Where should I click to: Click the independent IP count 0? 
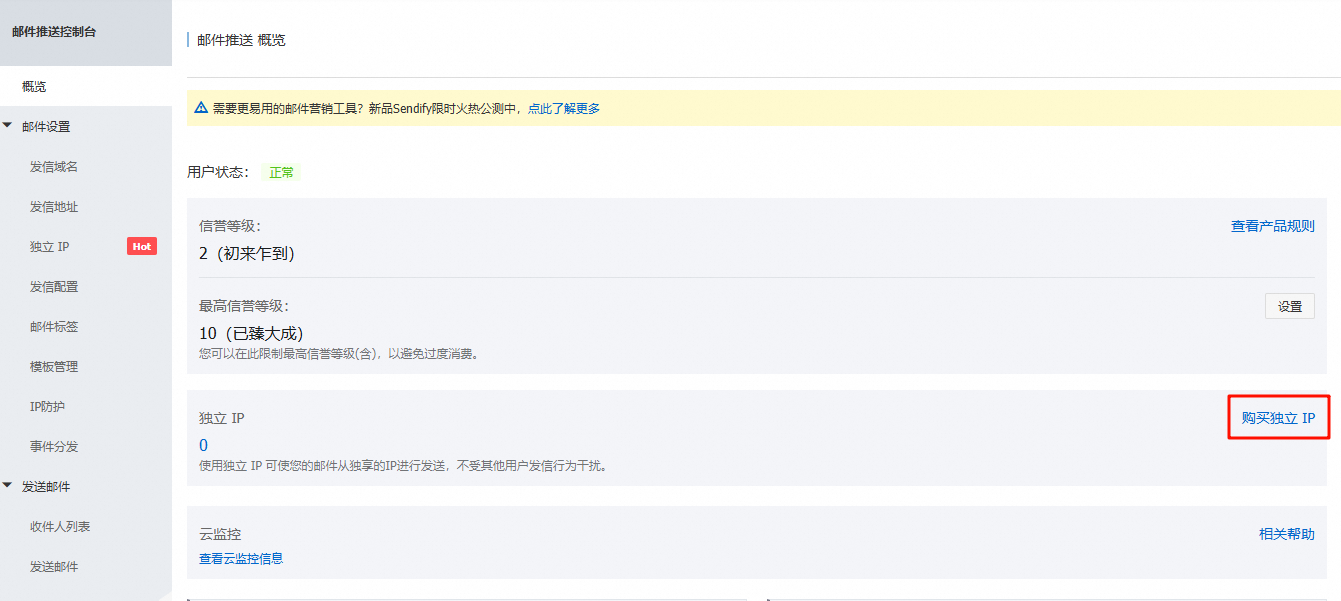click(x=204, y=445)
